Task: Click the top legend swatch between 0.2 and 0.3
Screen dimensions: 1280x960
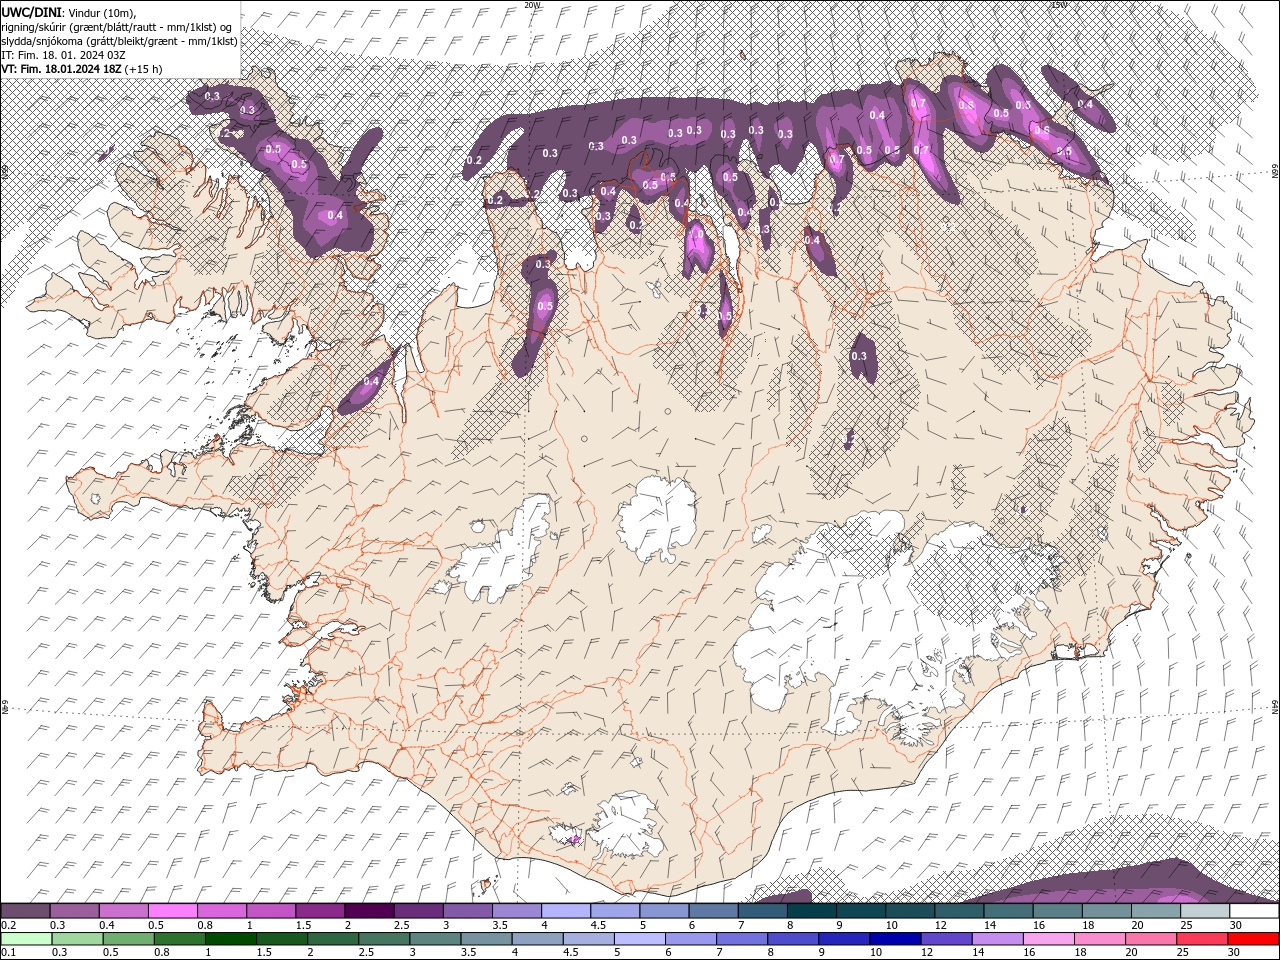Action: click(25, 911)
